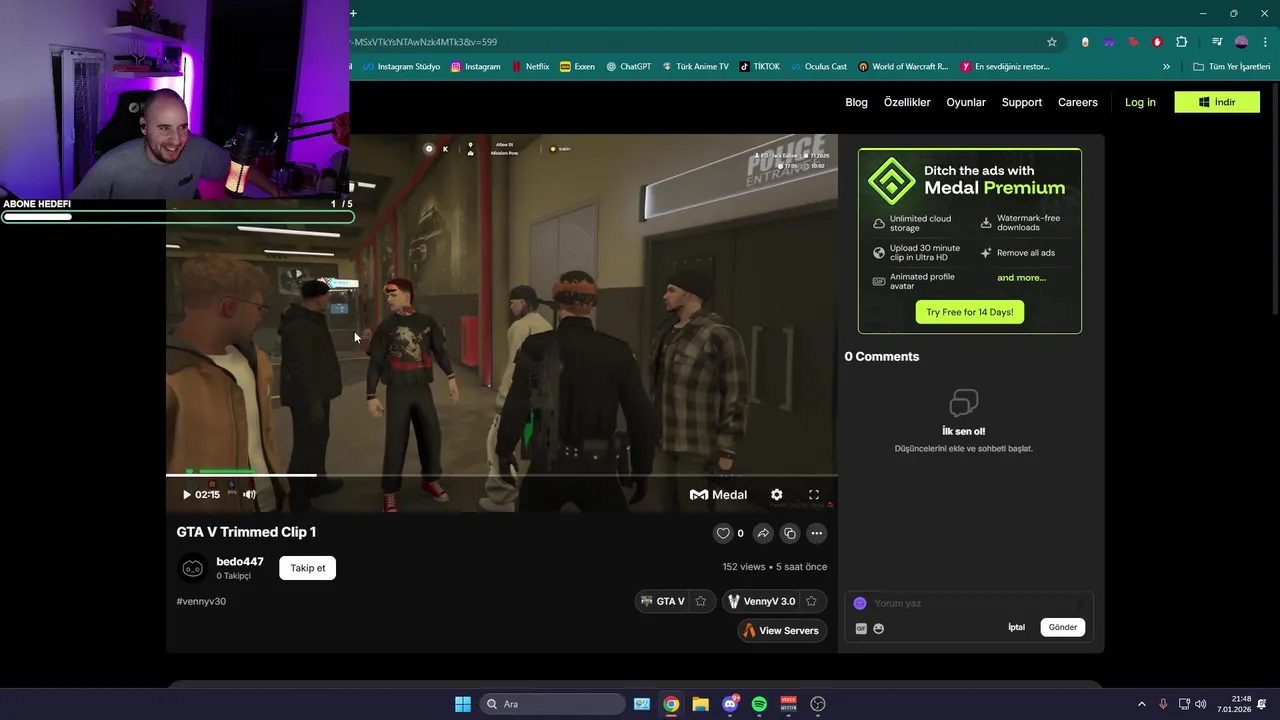Open the World of Warcraft bookmark

tap(904, 67)
